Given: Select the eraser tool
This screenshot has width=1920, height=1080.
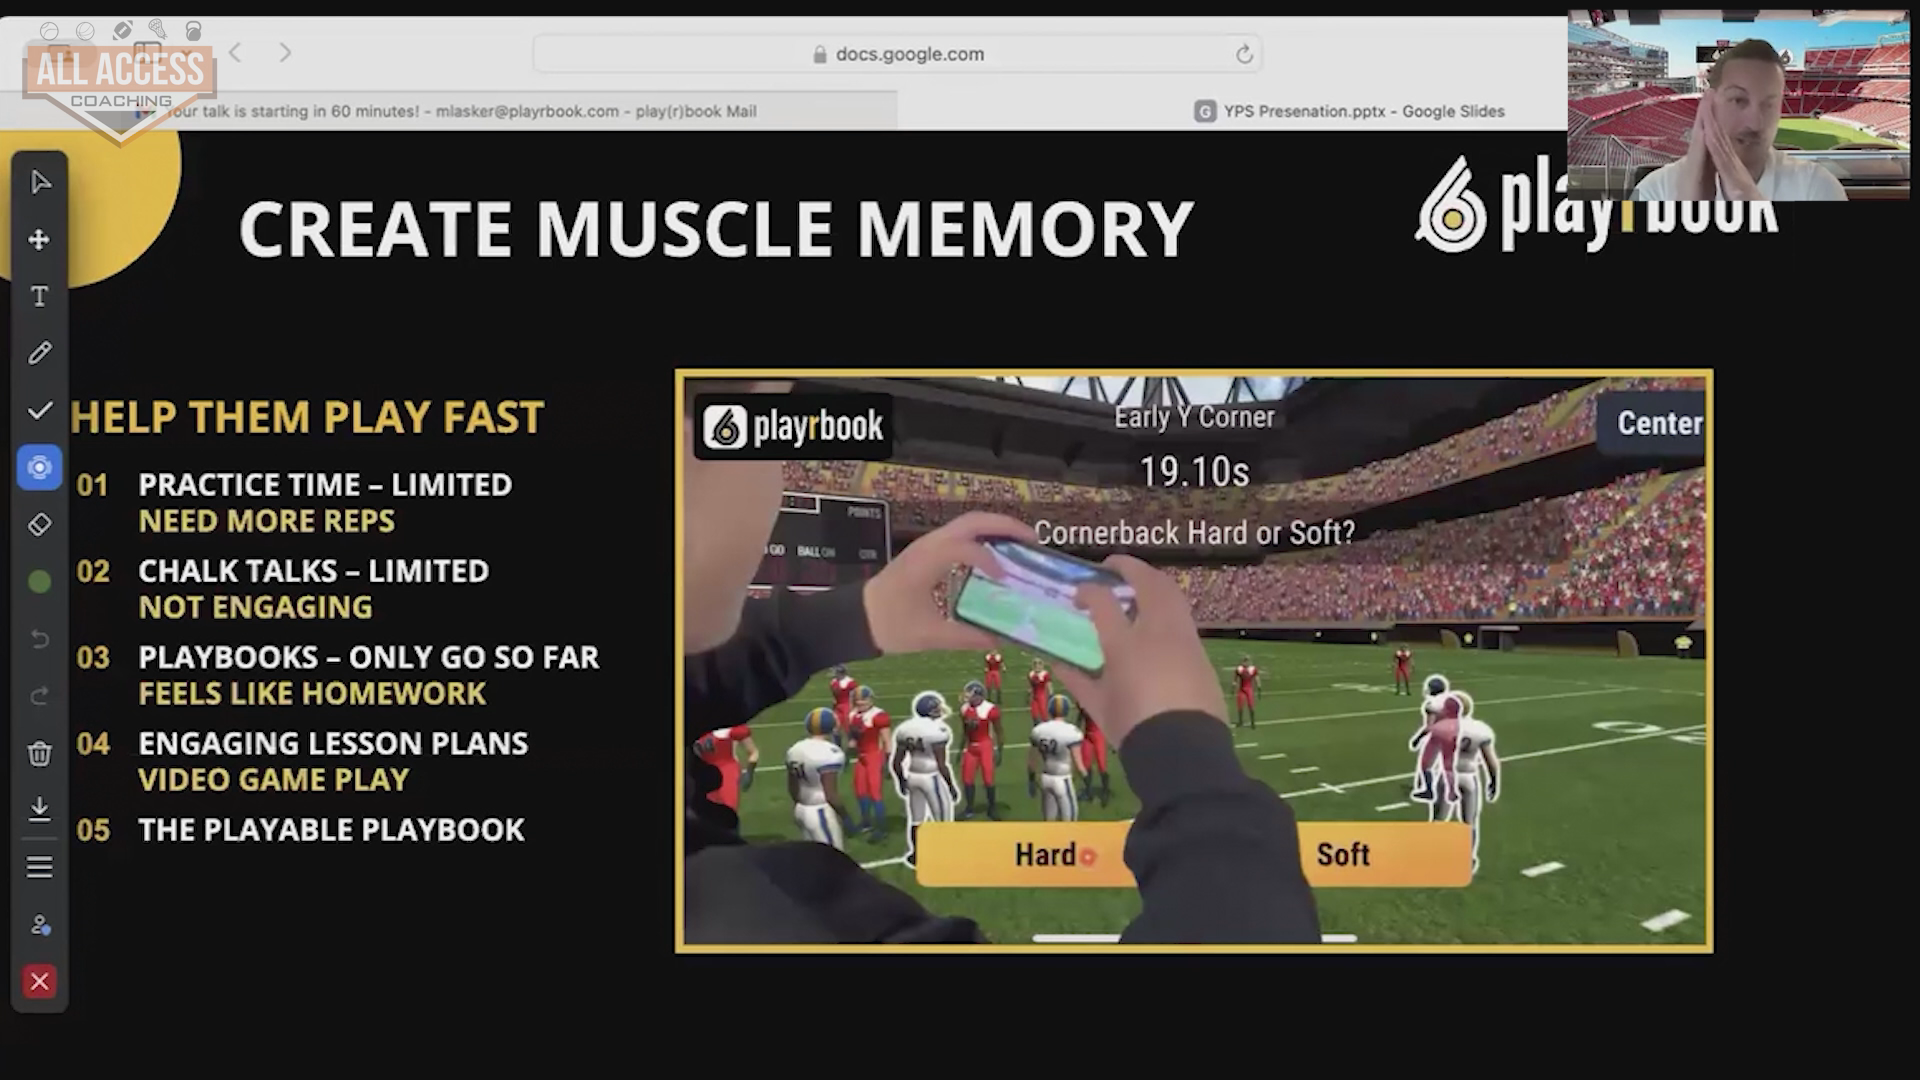Looking at the screenshot, I should [40, 524].
